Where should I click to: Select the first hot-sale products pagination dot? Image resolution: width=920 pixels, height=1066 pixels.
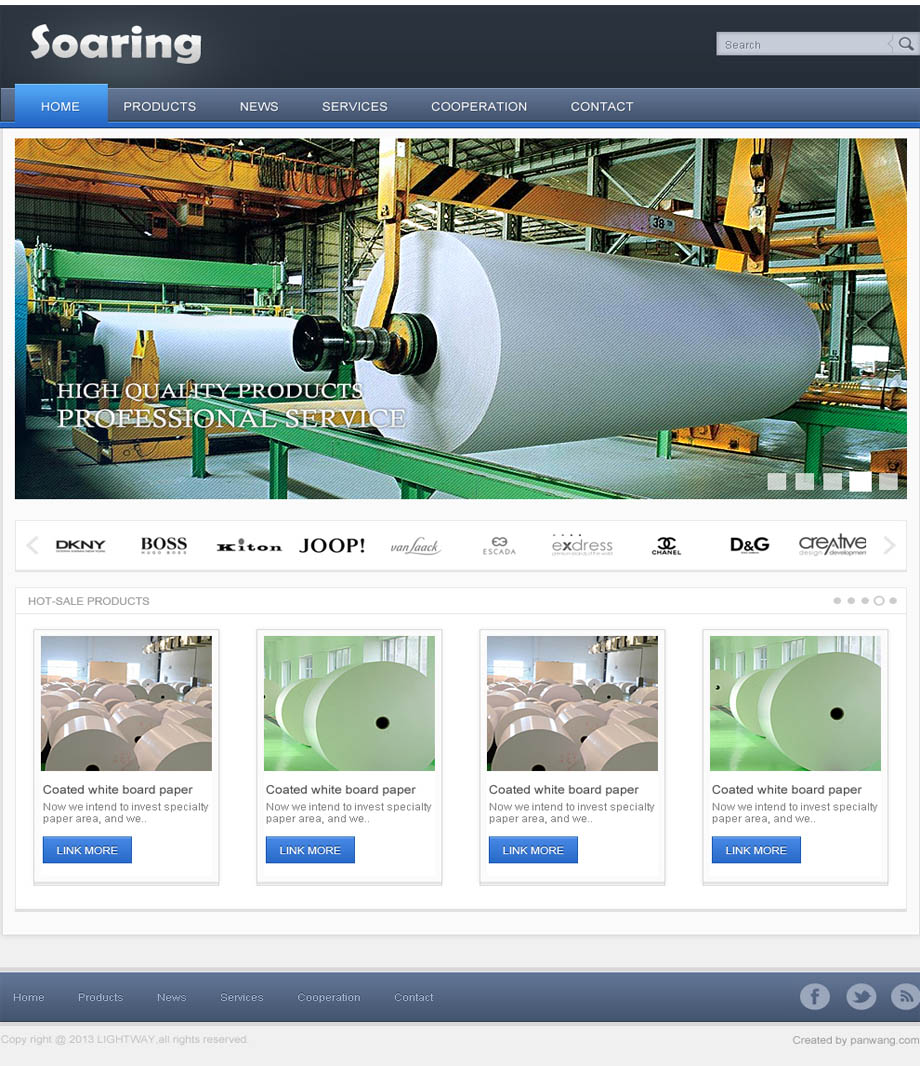click(837, 601)
